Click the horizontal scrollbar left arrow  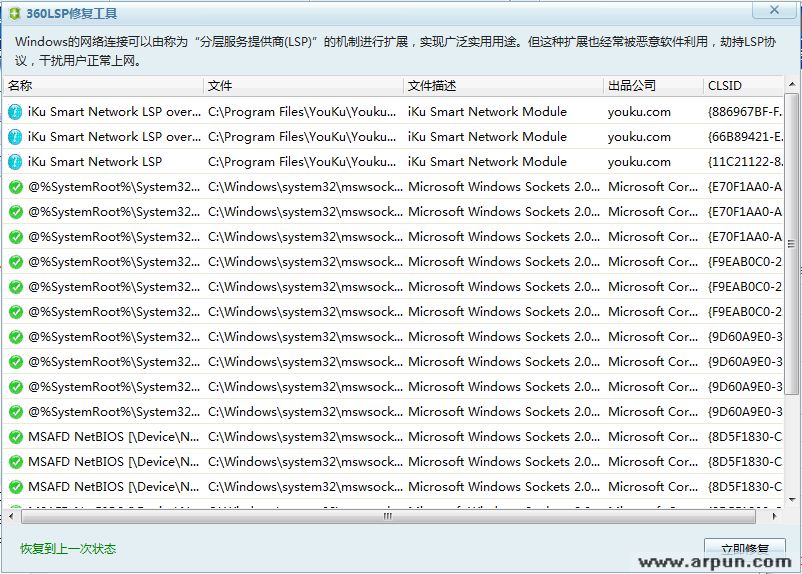pos(11,516)
